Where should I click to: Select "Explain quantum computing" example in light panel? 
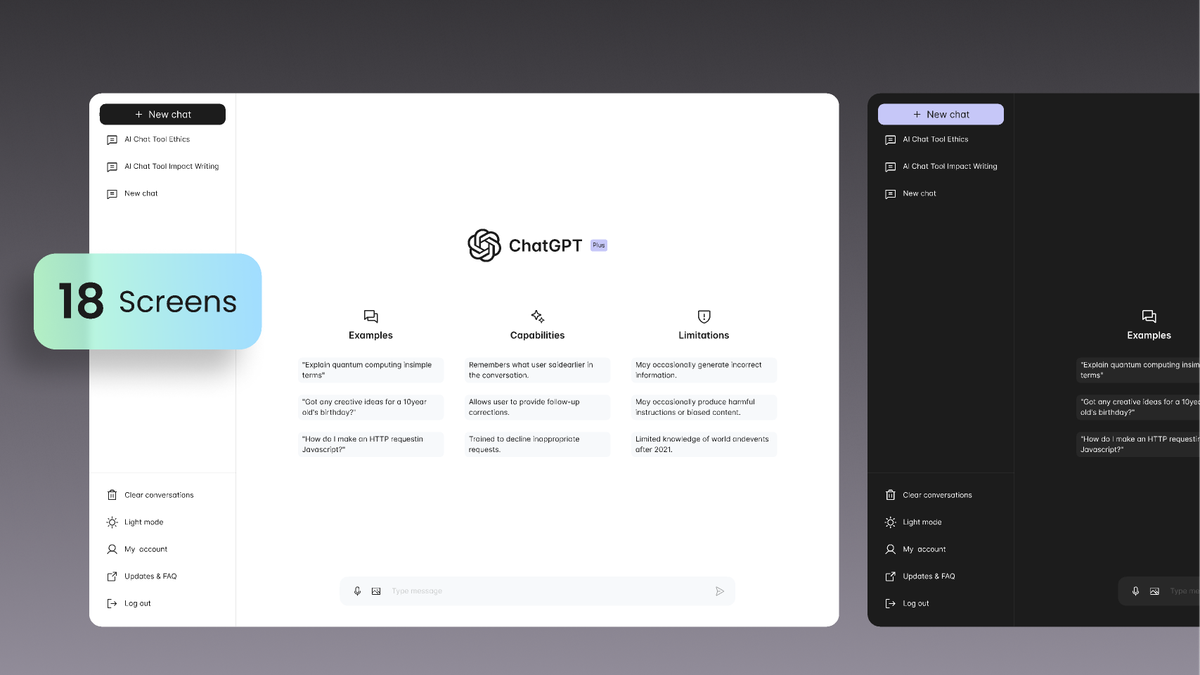click(370, 370)
